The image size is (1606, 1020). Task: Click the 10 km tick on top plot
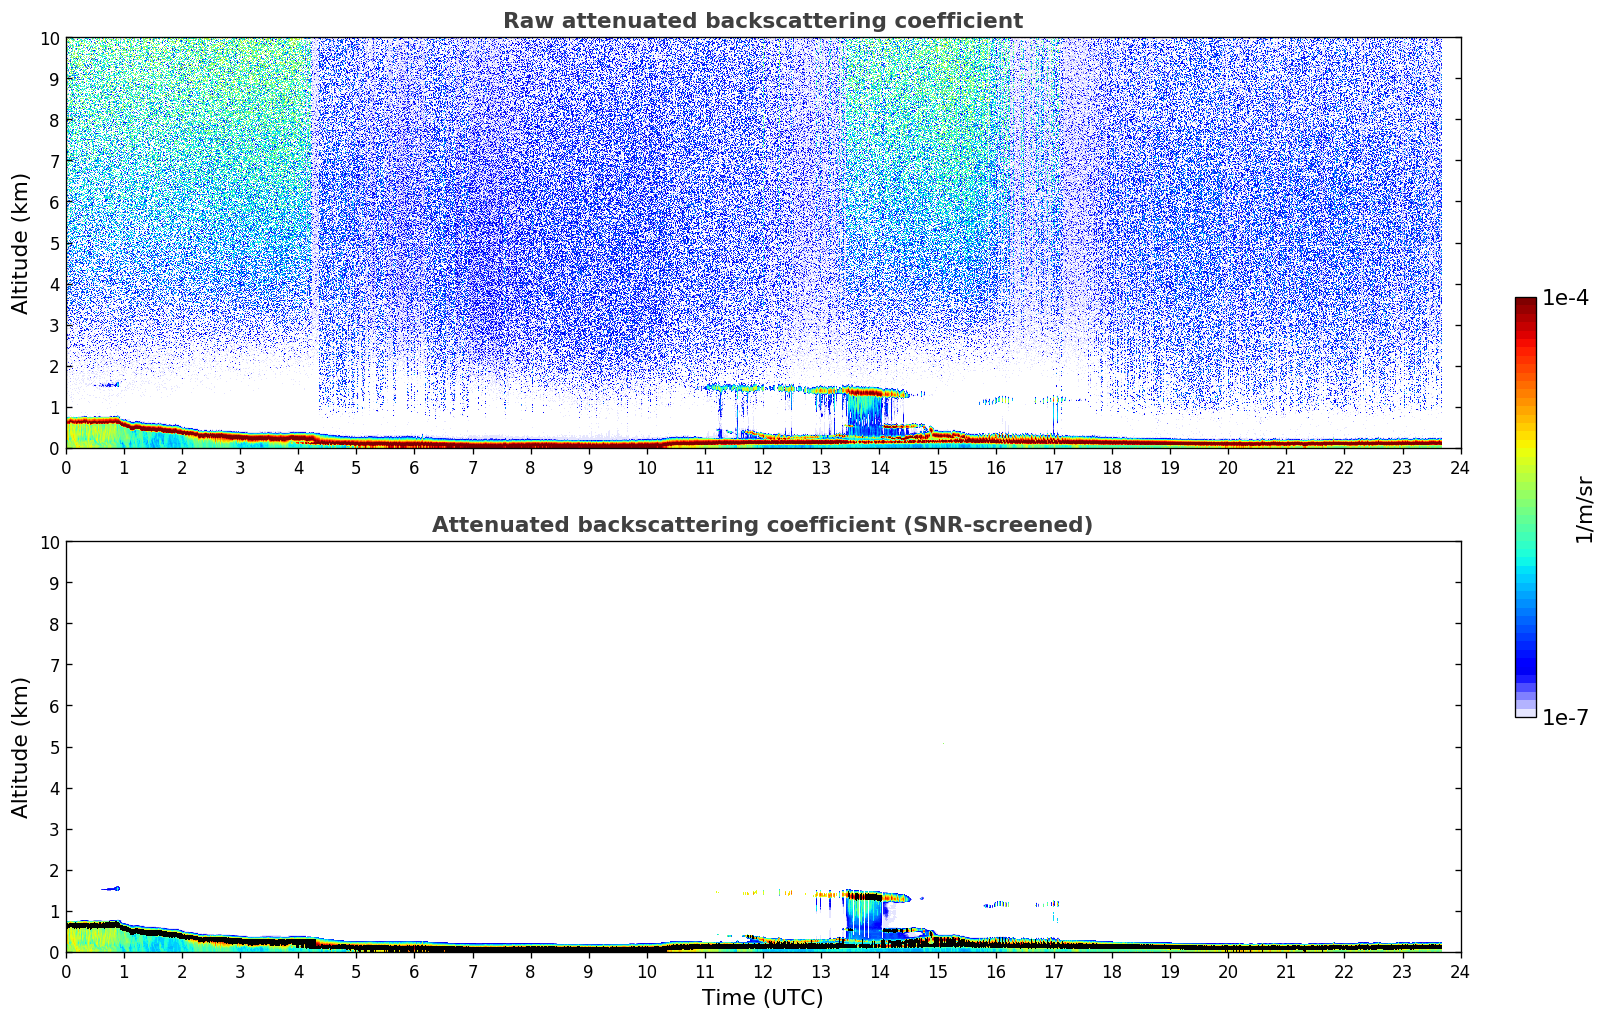point(49,38)
